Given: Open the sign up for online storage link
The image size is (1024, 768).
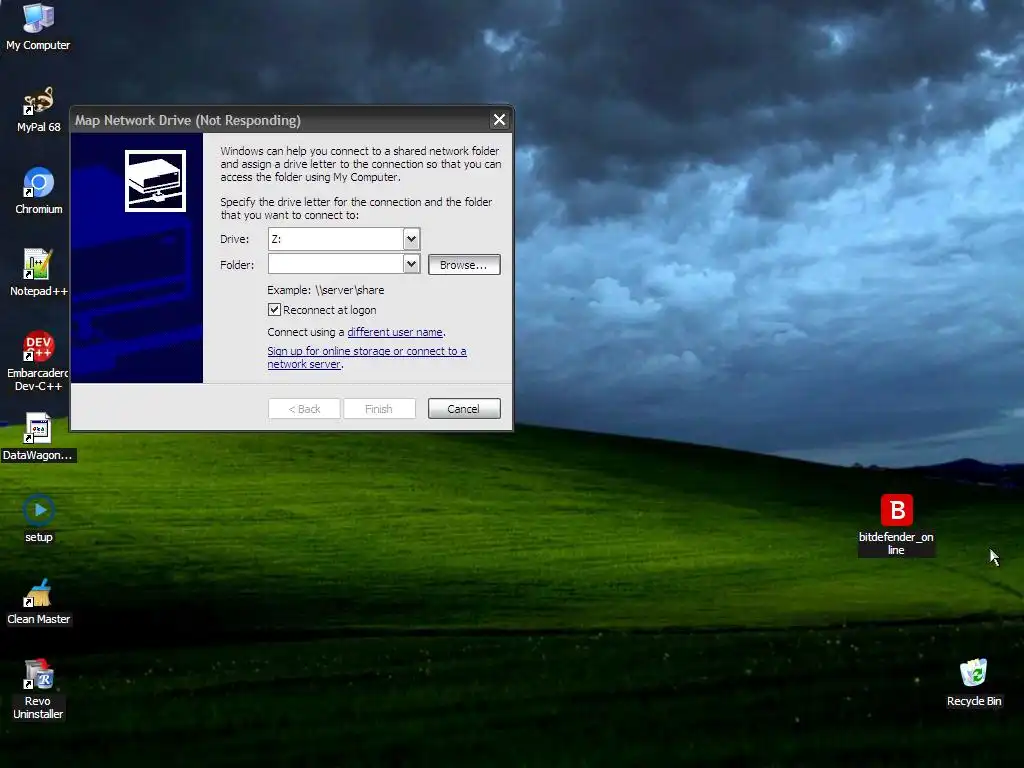Looking at the screenshot, I should click(x=366, y=357).
